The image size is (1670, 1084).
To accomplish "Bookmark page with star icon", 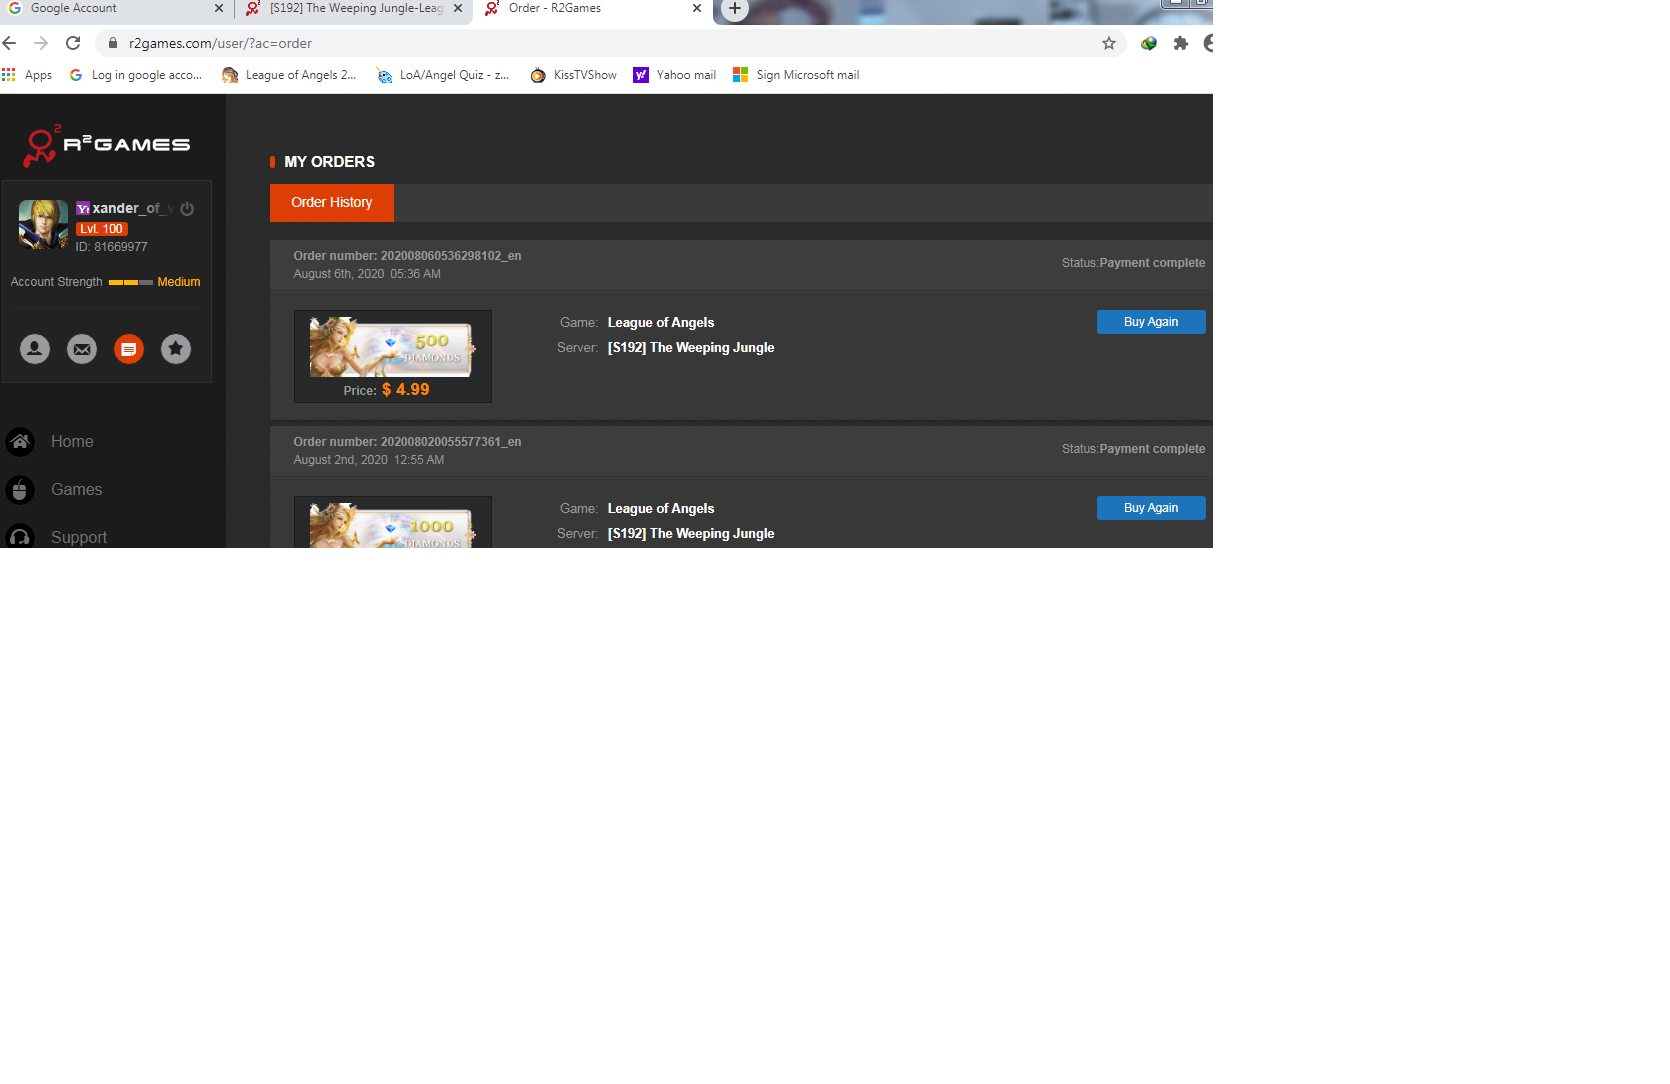I will pos(1108,43).
